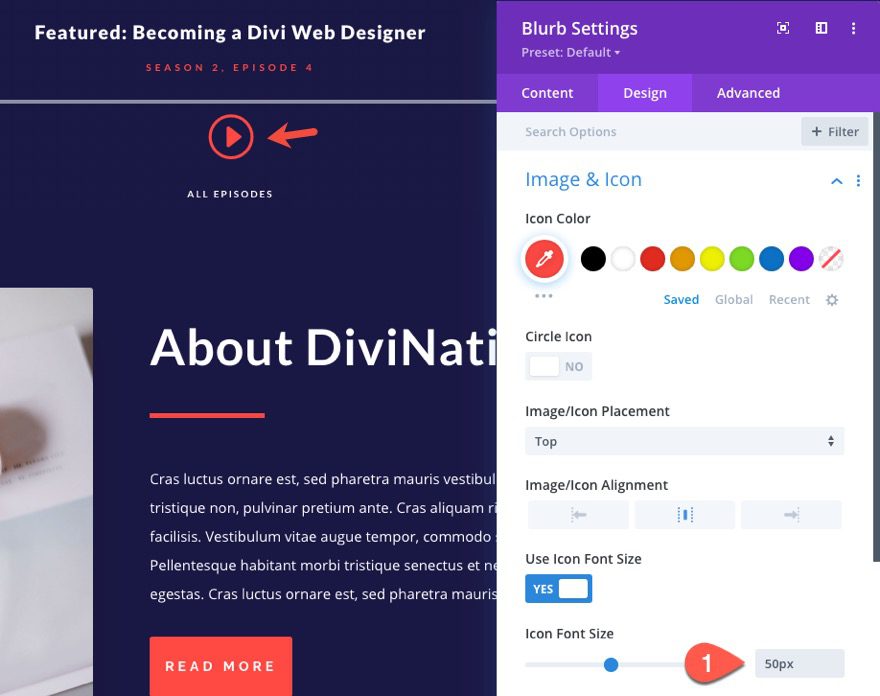Open the Image/Icon Placement dropdown
This screenshot has height=696, width=880.
tap(684, 441)
